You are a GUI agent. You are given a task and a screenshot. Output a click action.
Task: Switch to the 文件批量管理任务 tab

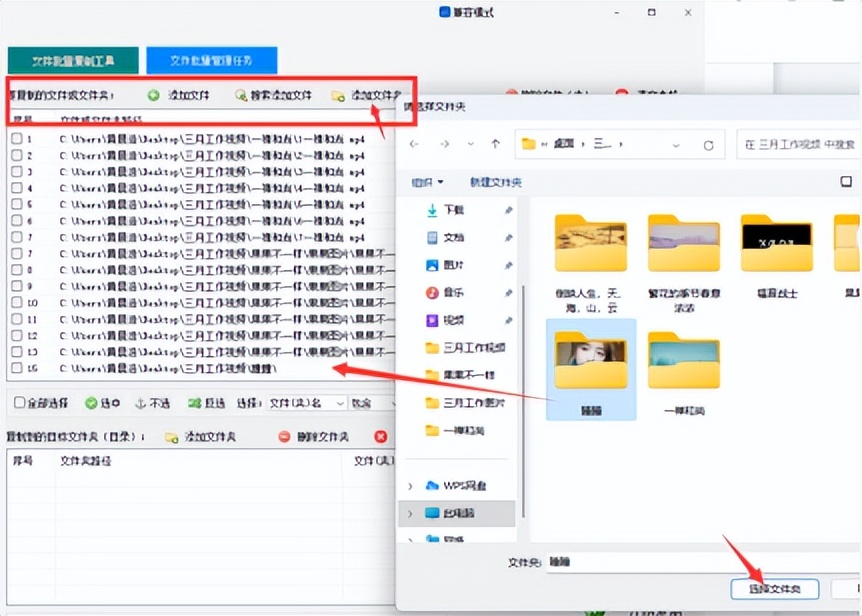211,60
